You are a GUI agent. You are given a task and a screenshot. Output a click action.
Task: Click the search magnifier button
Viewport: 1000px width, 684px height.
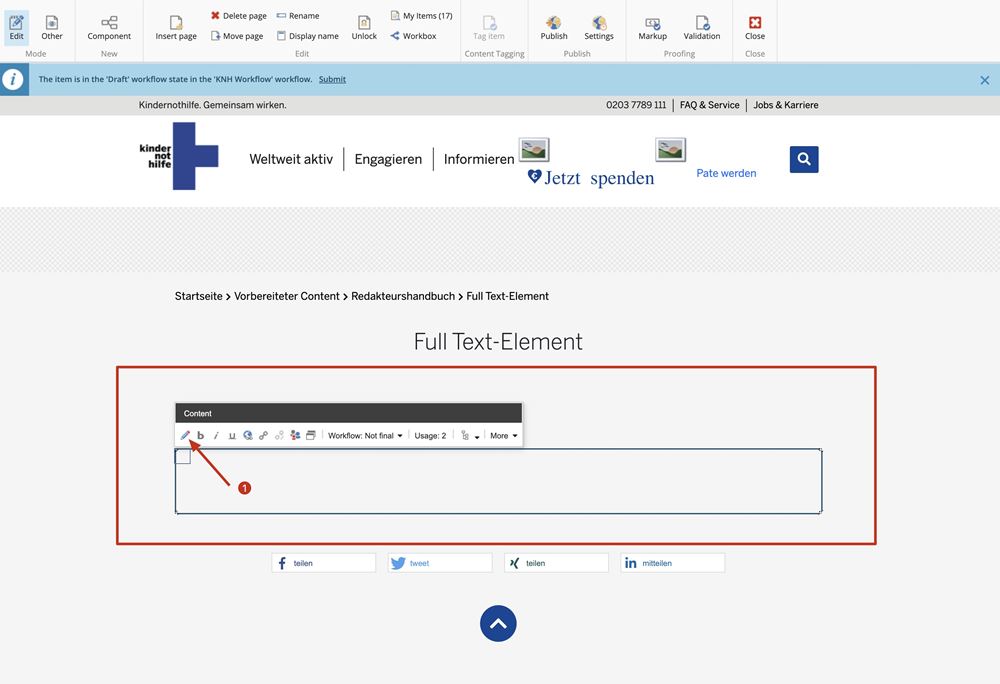[x=804, y=159]
